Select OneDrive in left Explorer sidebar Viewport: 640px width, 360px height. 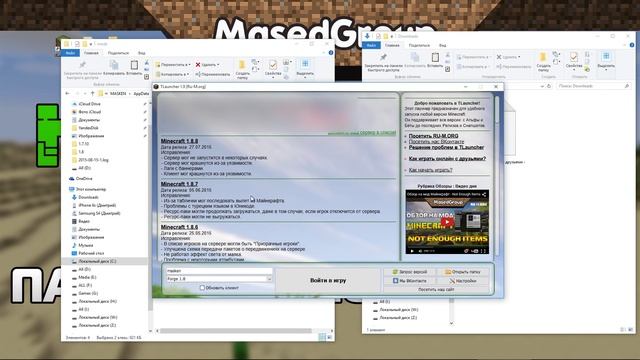tap(84, 179)
